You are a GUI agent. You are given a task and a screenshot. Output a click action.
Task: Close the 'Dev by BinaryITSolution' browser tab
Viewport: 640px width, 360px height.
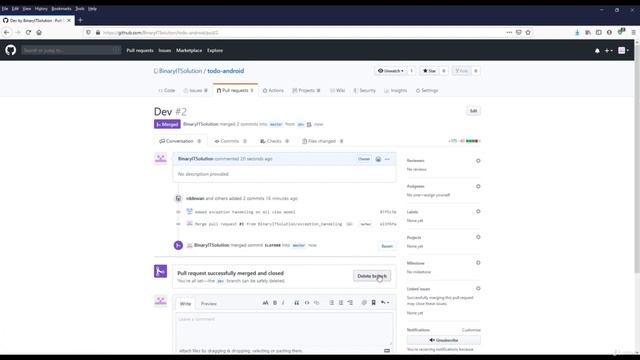(69, 20)
